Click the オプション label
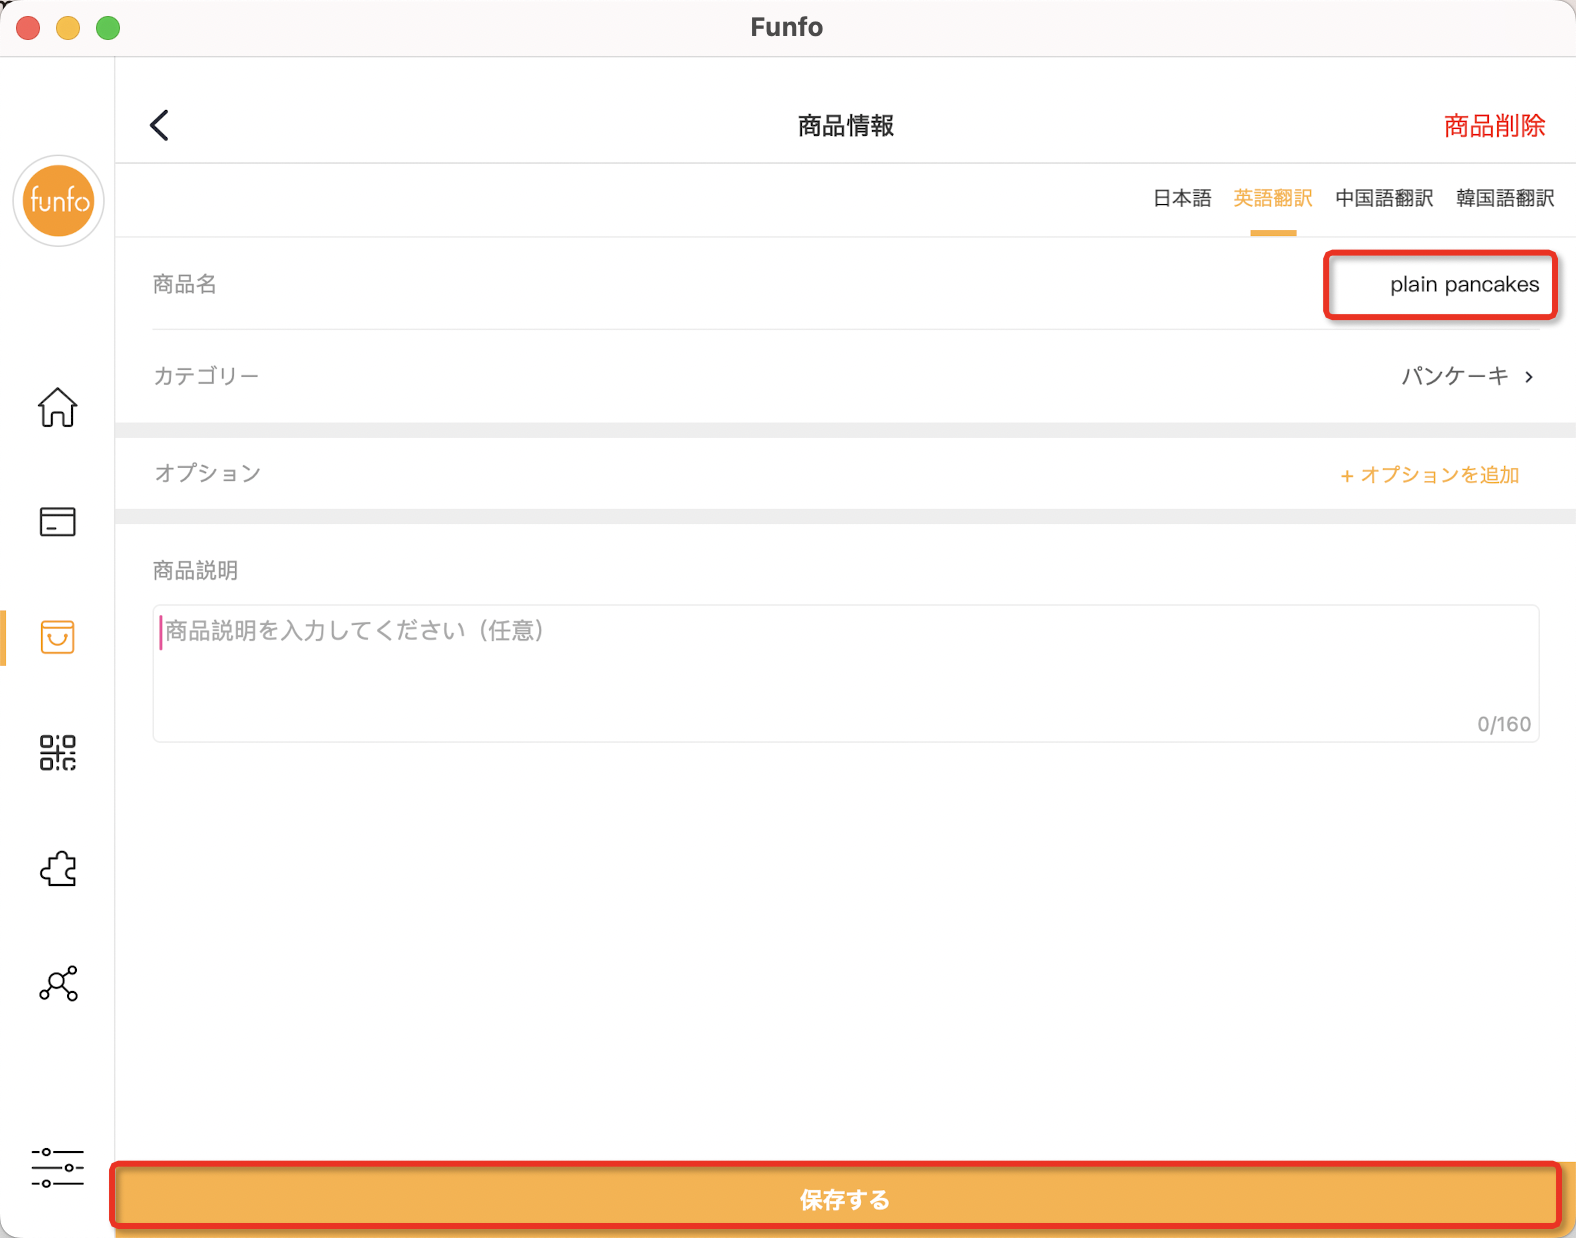1576x1238 pixels. (x=207, y=473)
